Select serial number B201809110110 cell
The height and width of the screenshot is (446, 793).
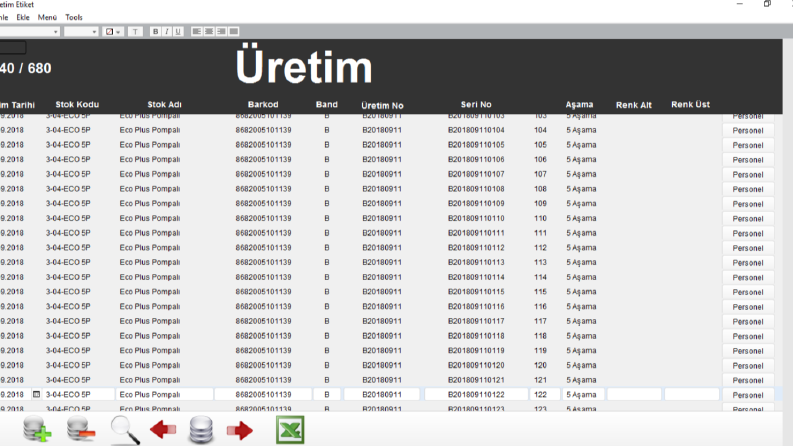click(476, 218)
